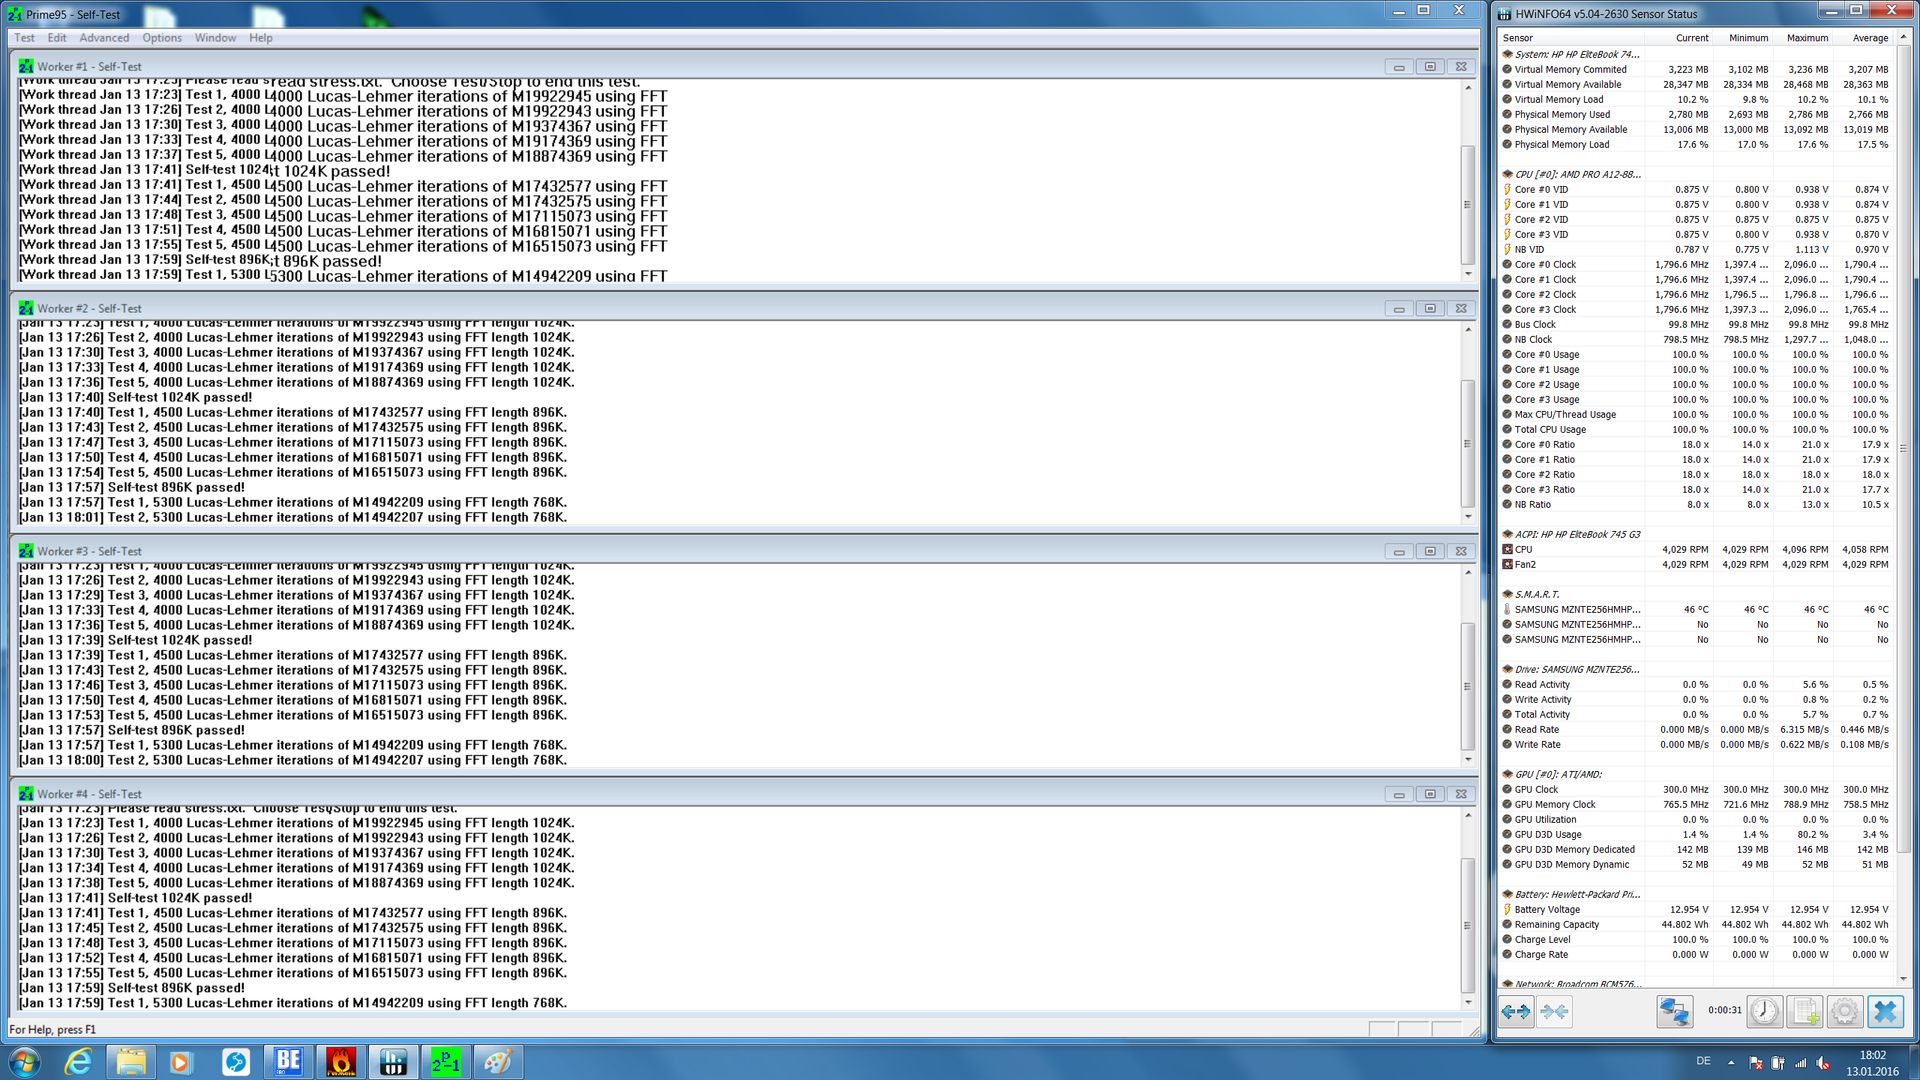Click the battery power tray icon
The width and height of the screenshot is (1920, 1080).
(1778, 1063)
